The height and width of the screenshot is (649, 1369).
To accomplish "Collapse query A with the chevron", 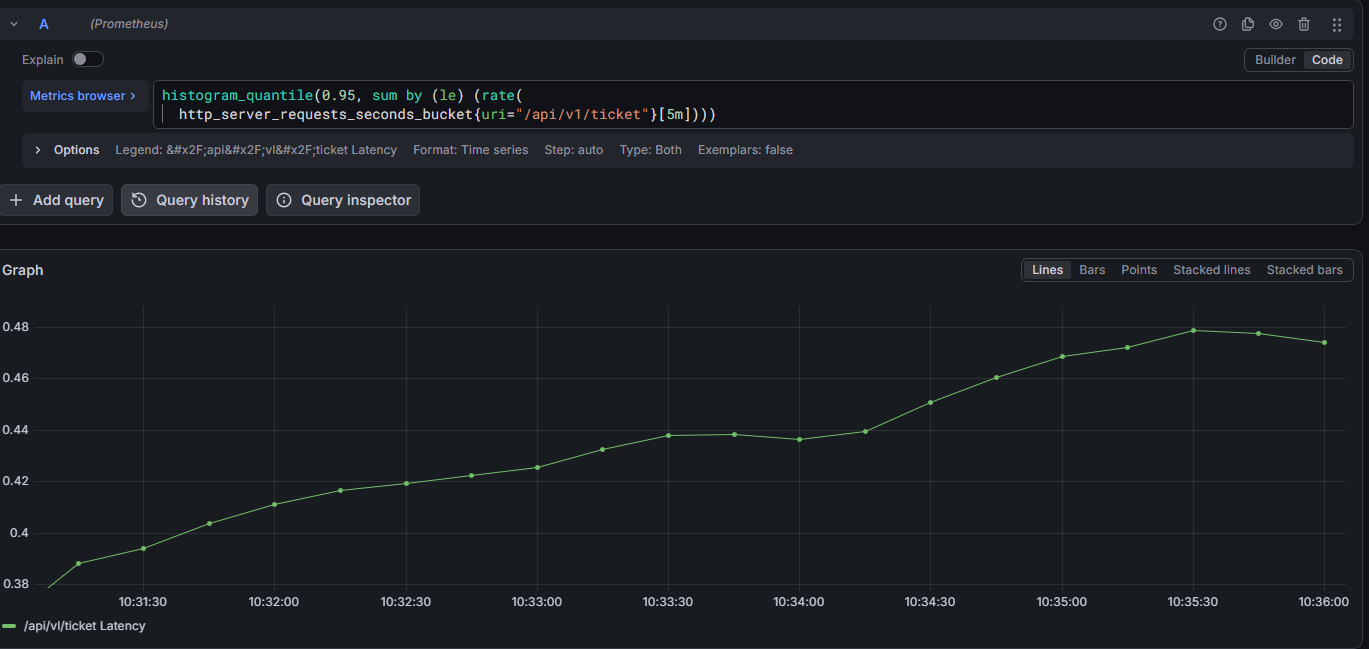I will click(x=14, y=24).
